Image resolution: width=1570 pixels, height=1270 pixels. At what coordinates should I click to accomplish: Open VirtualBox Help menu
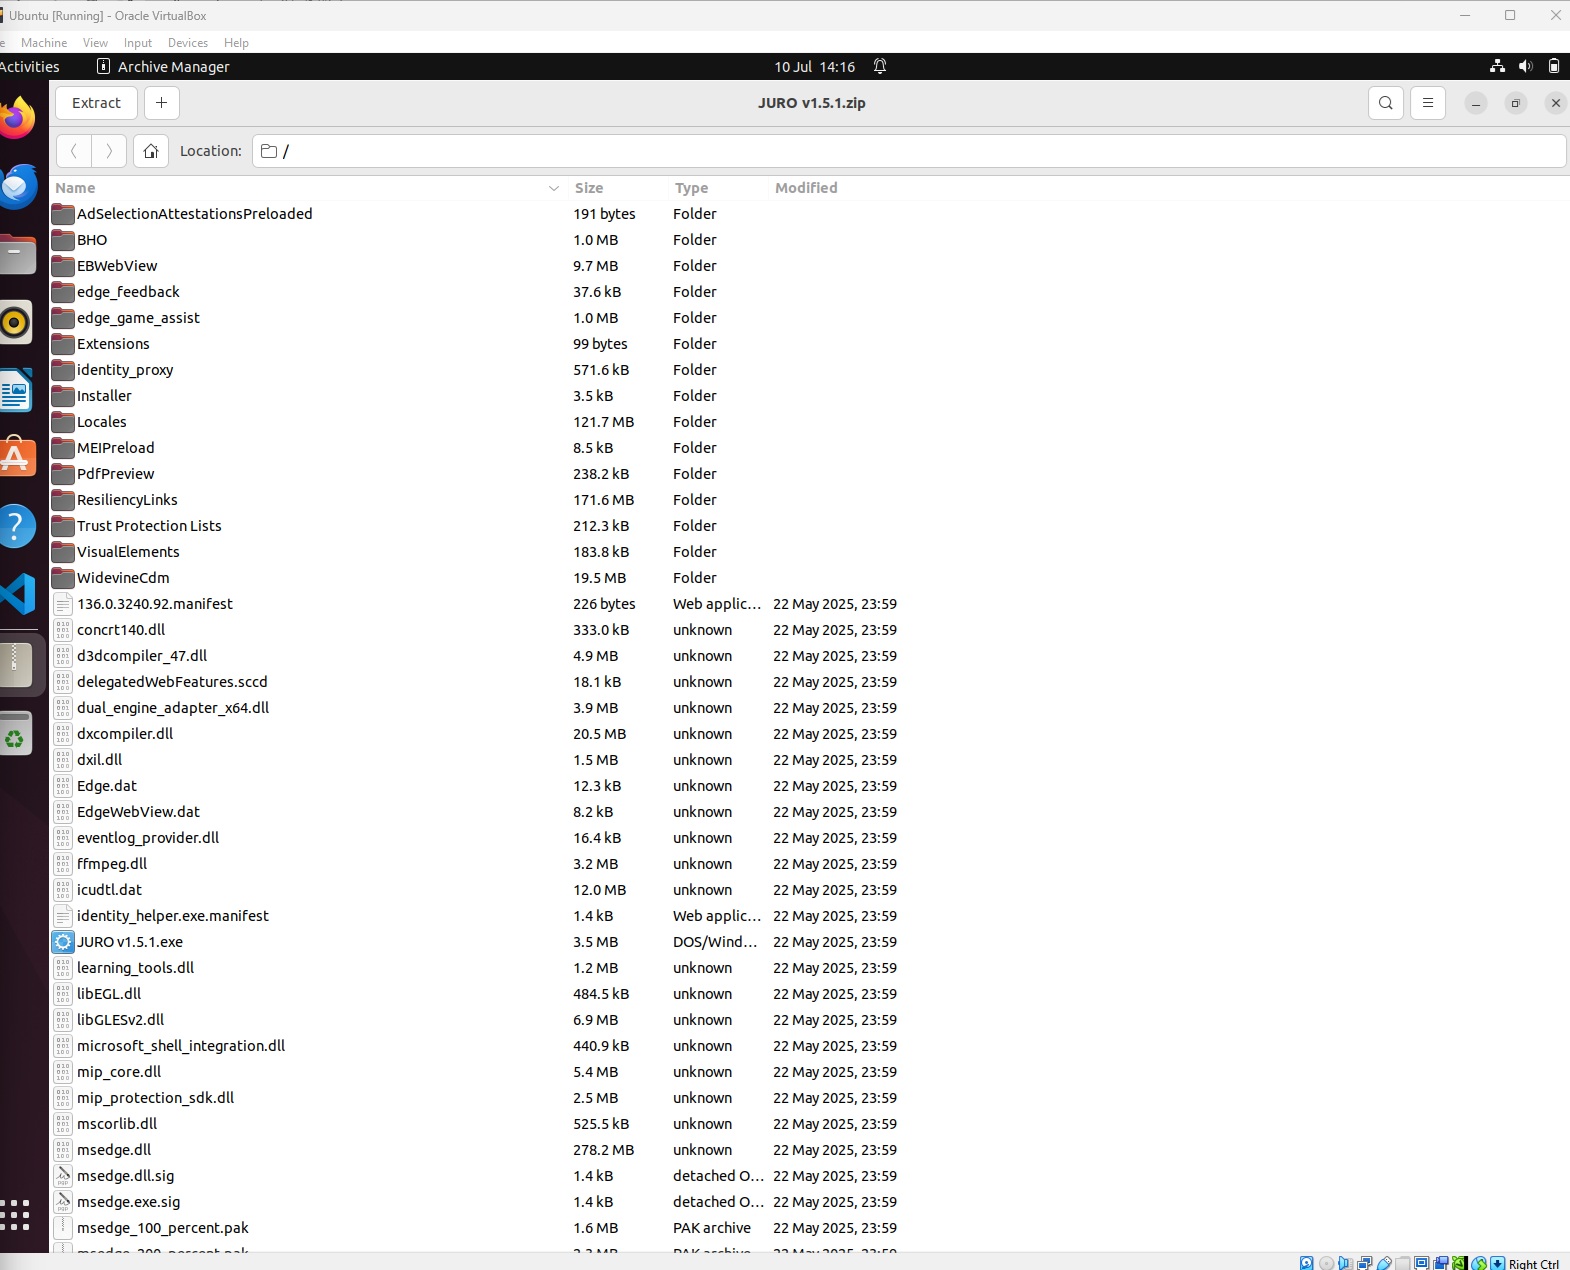point(236,43)
